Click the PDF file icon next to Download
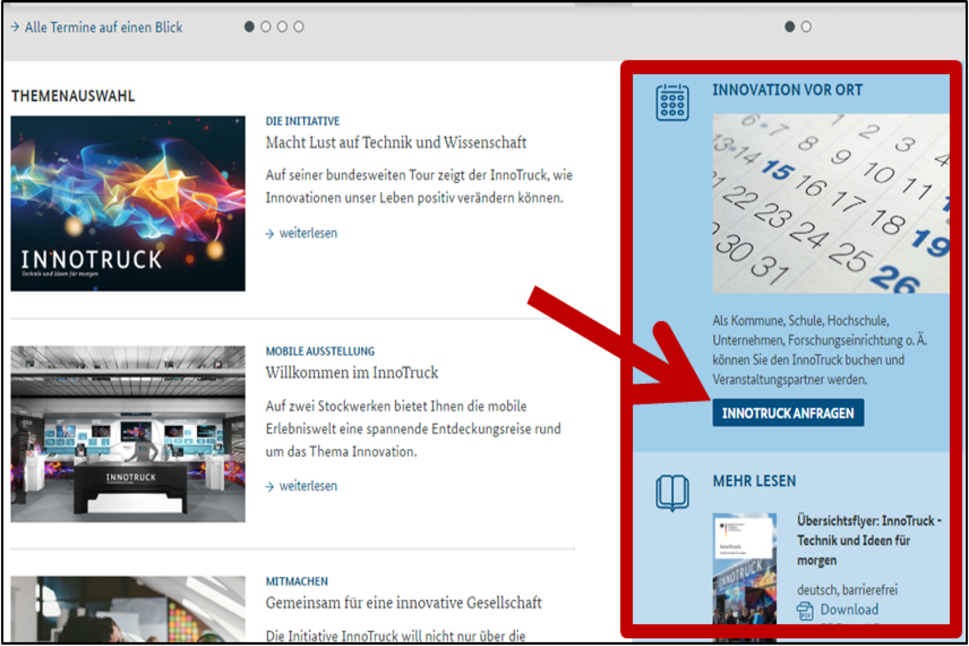 [x=805, y=610]
